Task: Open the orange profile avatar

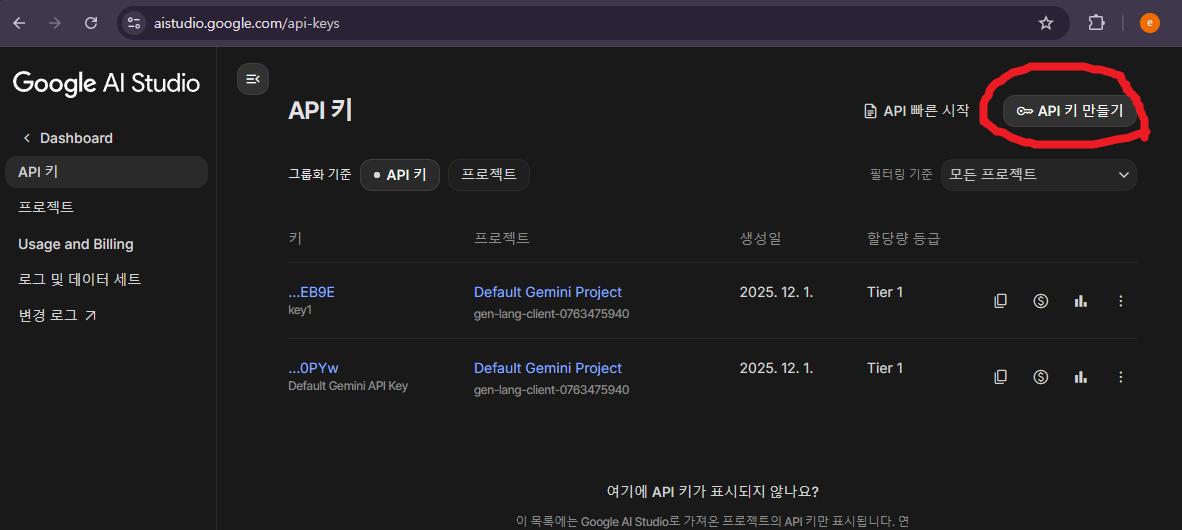Action: pyautogui.click(x=1150, y=23)
